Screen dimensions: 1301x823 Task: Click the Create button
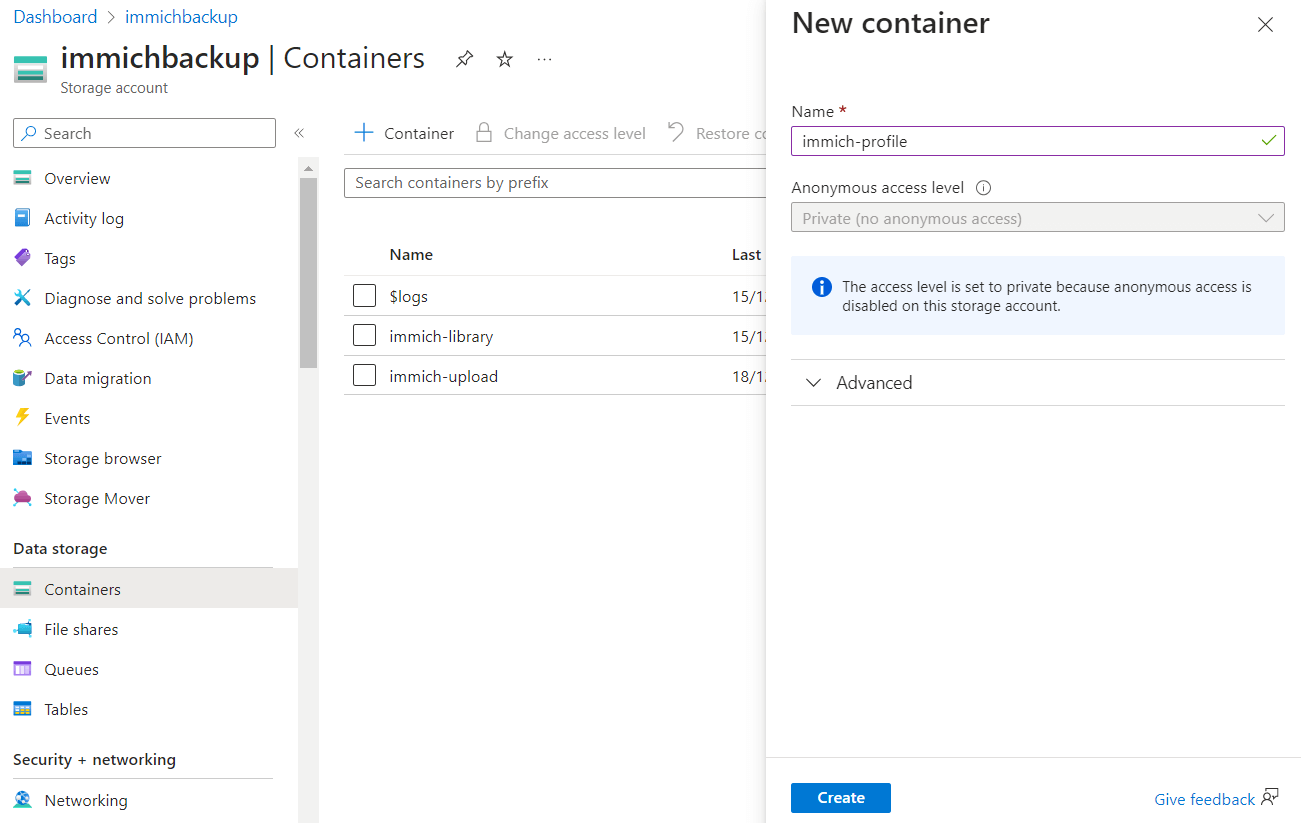point(840,798)
